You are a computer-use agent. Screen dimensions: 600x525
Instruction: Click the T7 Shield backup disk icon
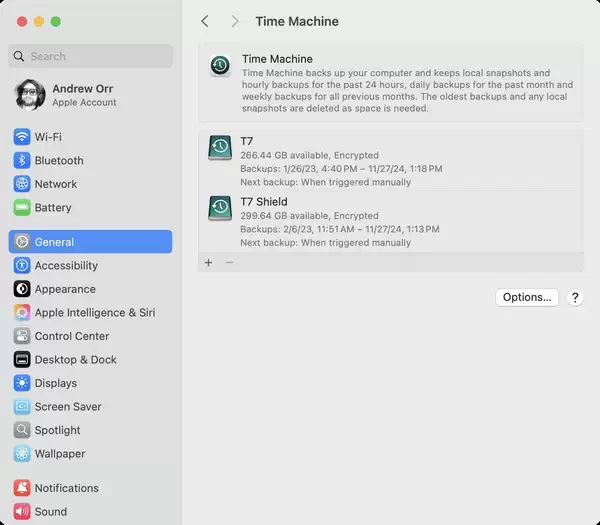coord(220,208)
